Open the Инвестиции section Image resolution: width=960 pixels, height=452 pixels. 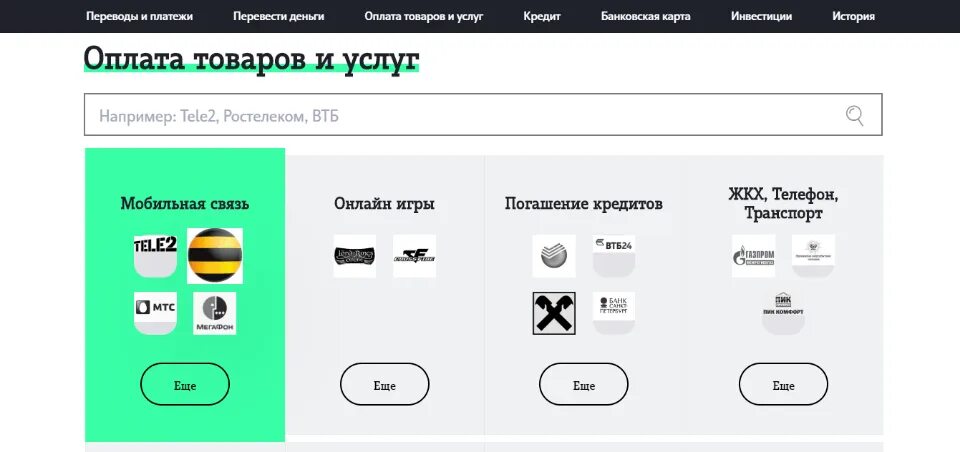click(761, 17)
